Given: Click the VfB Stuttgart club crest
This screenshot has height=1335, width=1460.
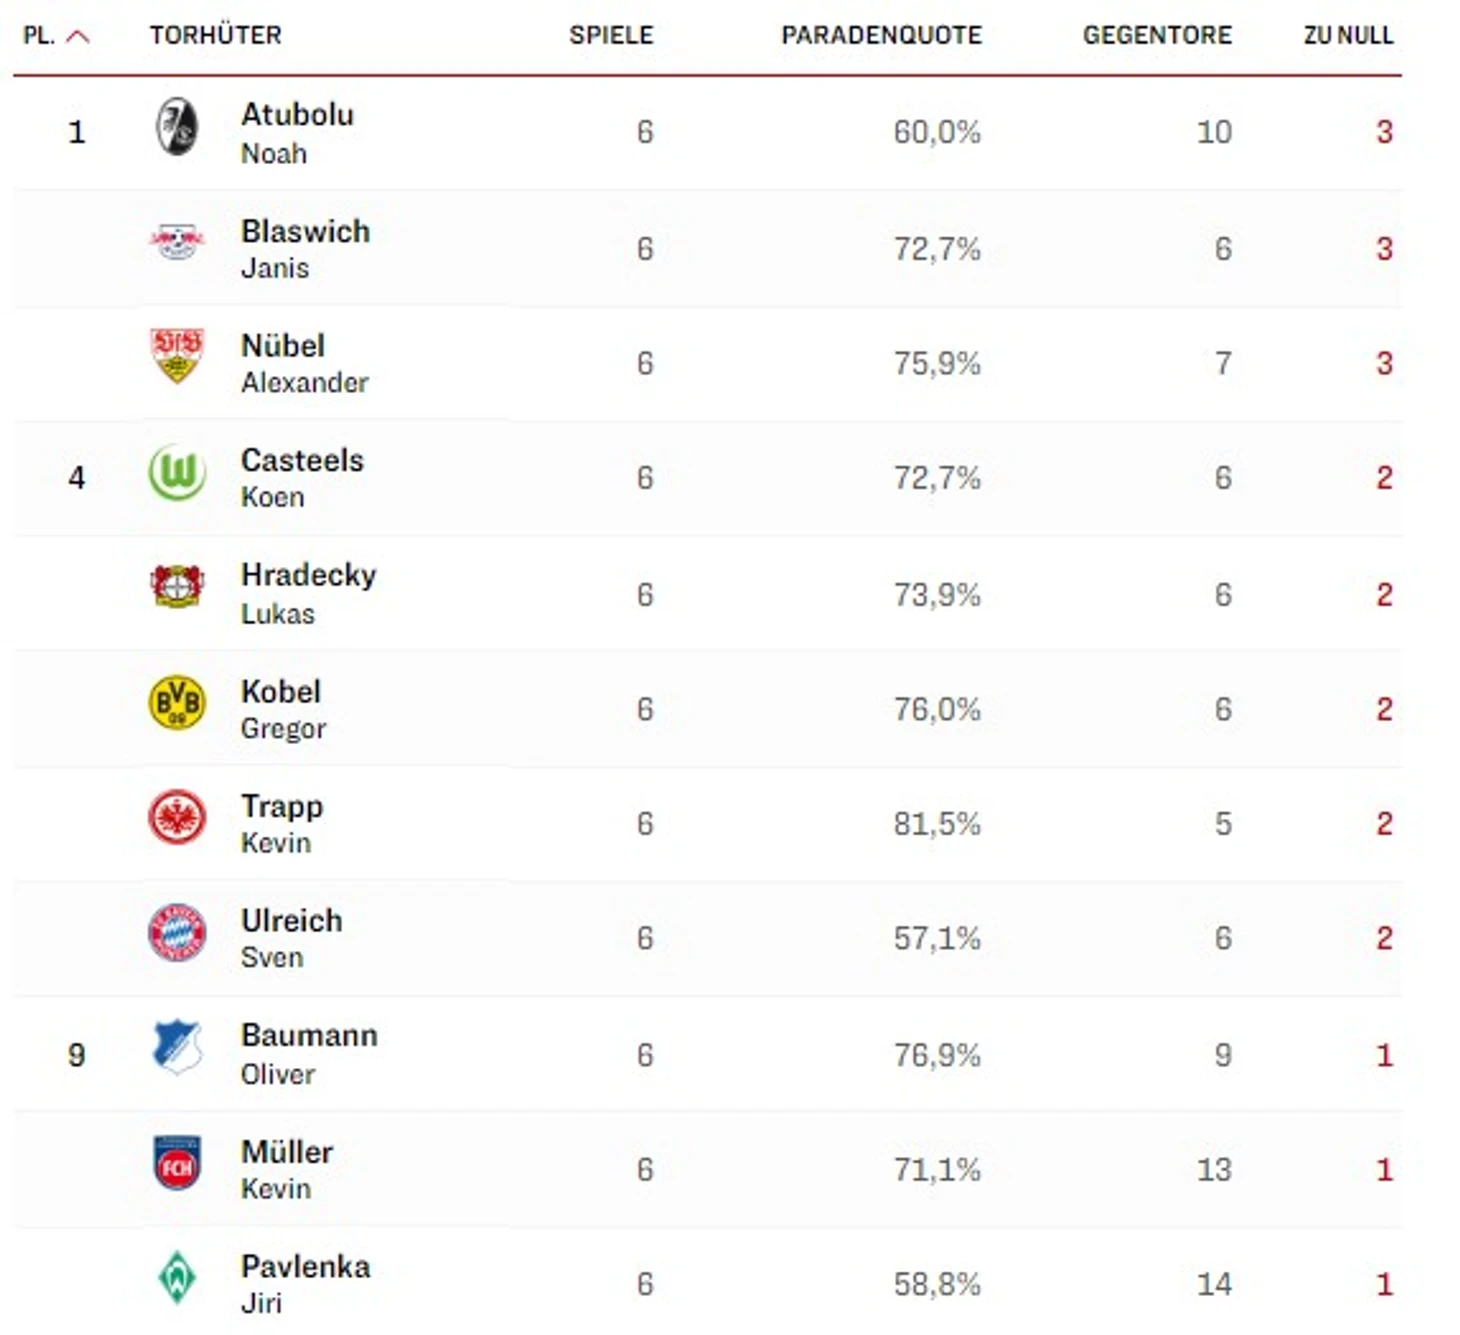Looking at the screenshot, I should pos(177,355).
